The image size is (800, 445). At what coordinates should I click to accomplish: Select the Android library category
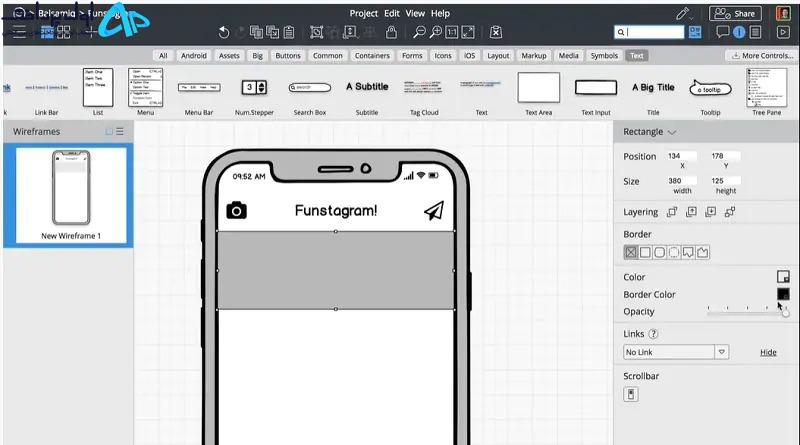tap(193, 56)
